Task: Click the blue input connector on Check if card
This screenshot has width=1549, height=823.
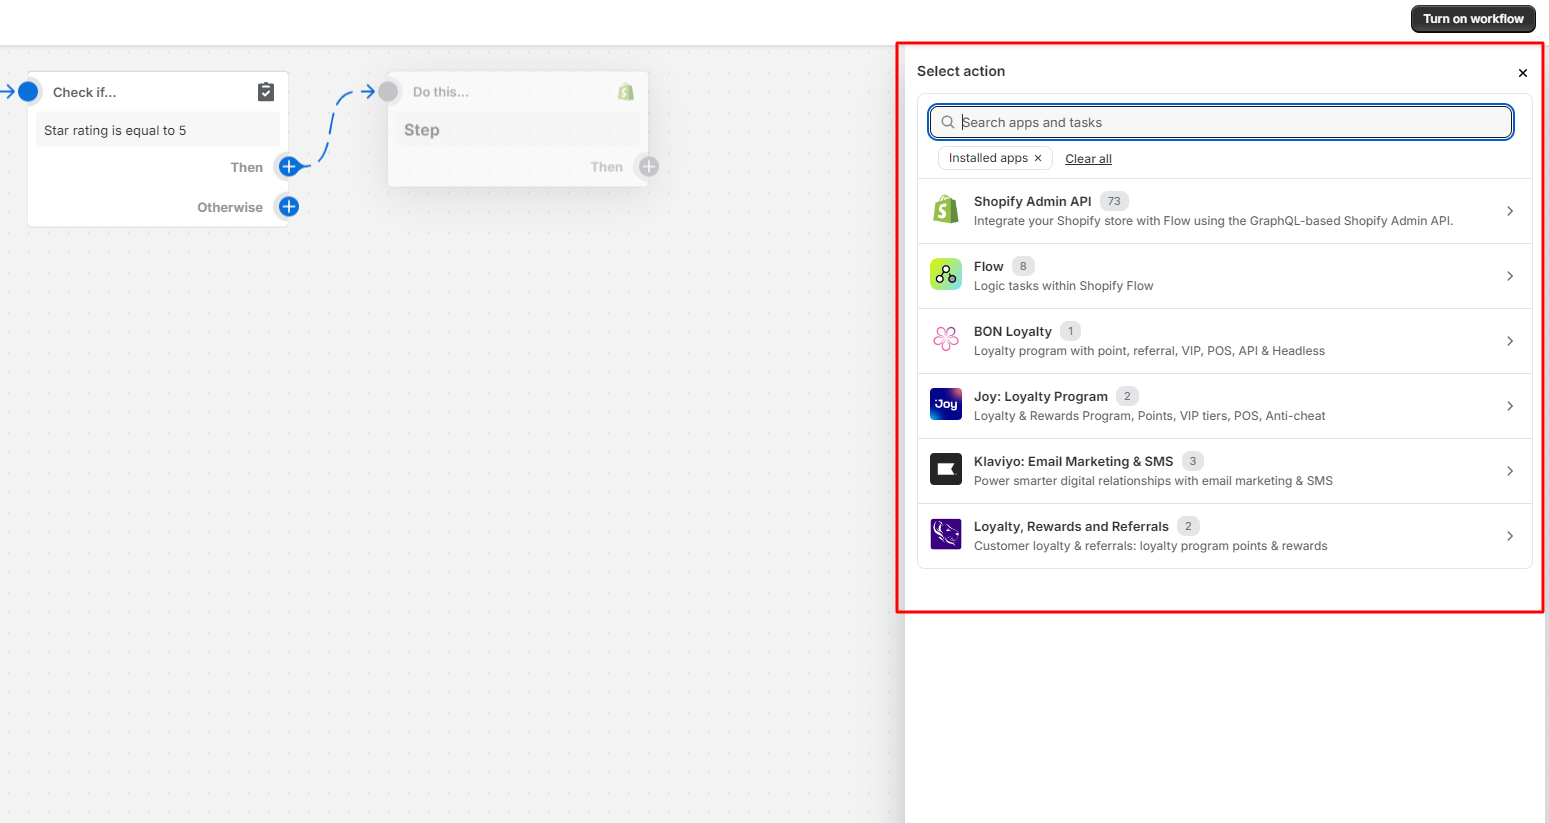Action: coord(28,92)
